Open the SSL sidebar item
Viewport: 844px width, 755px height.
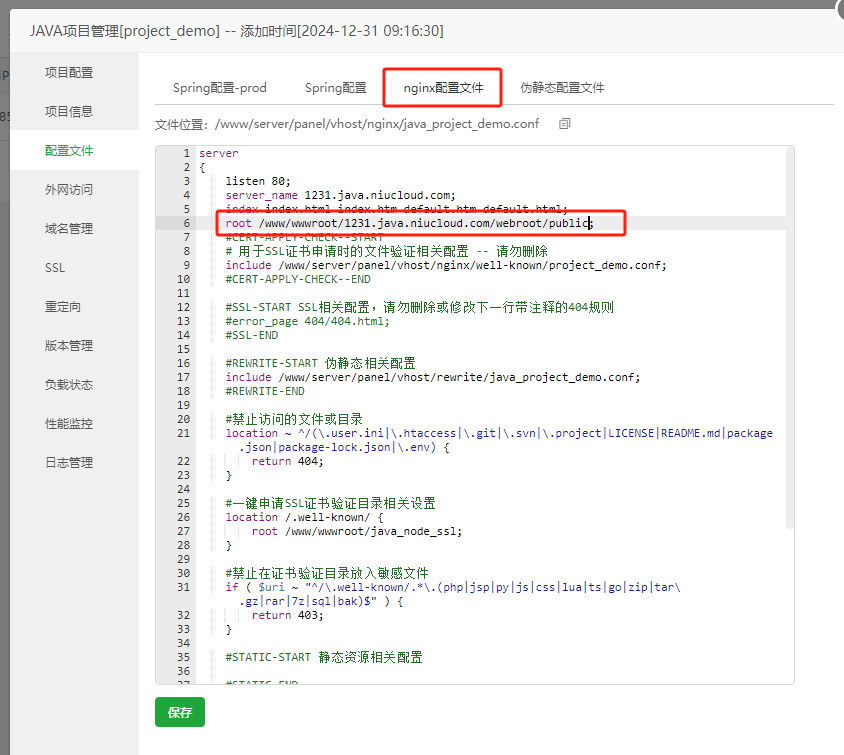(55, 268)
